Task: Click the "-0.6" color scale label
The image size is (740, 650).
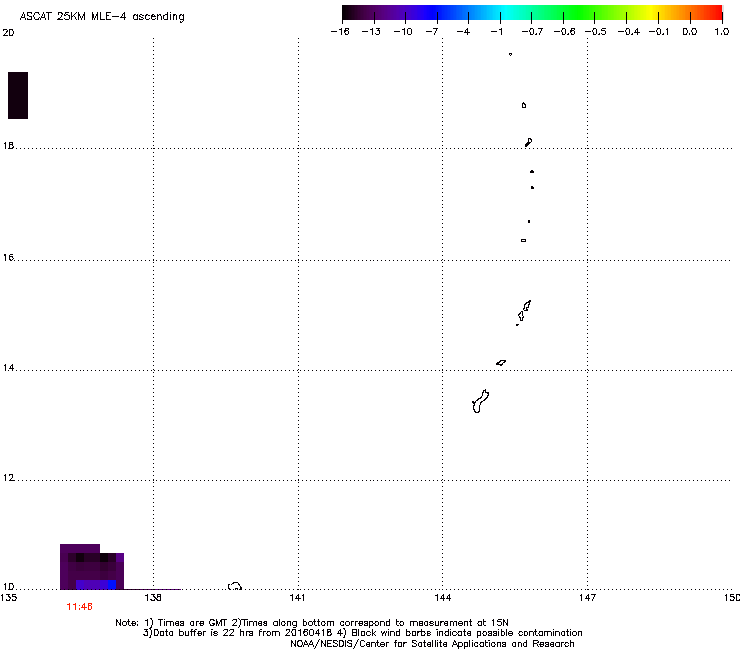Action: [564, 32]
